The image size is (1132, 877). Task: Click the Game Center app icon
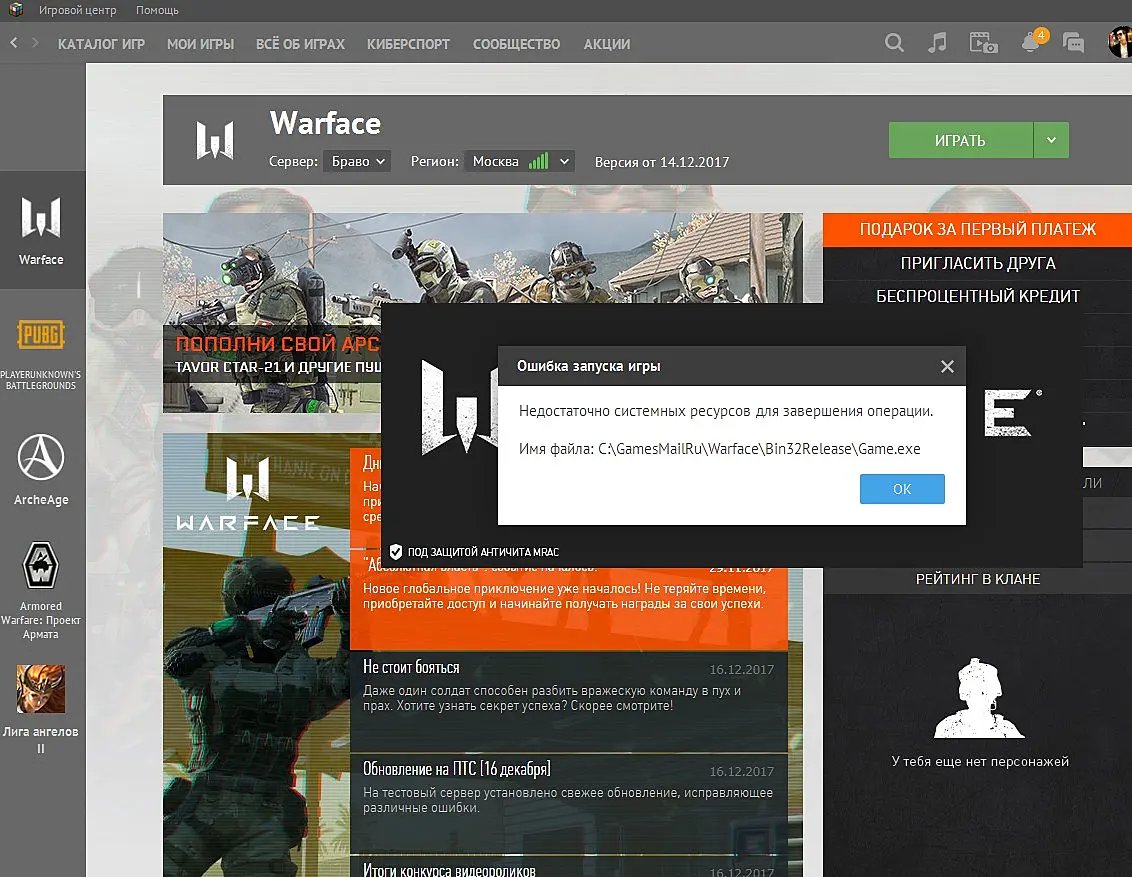pyautogui.click(x=16, y=10)
